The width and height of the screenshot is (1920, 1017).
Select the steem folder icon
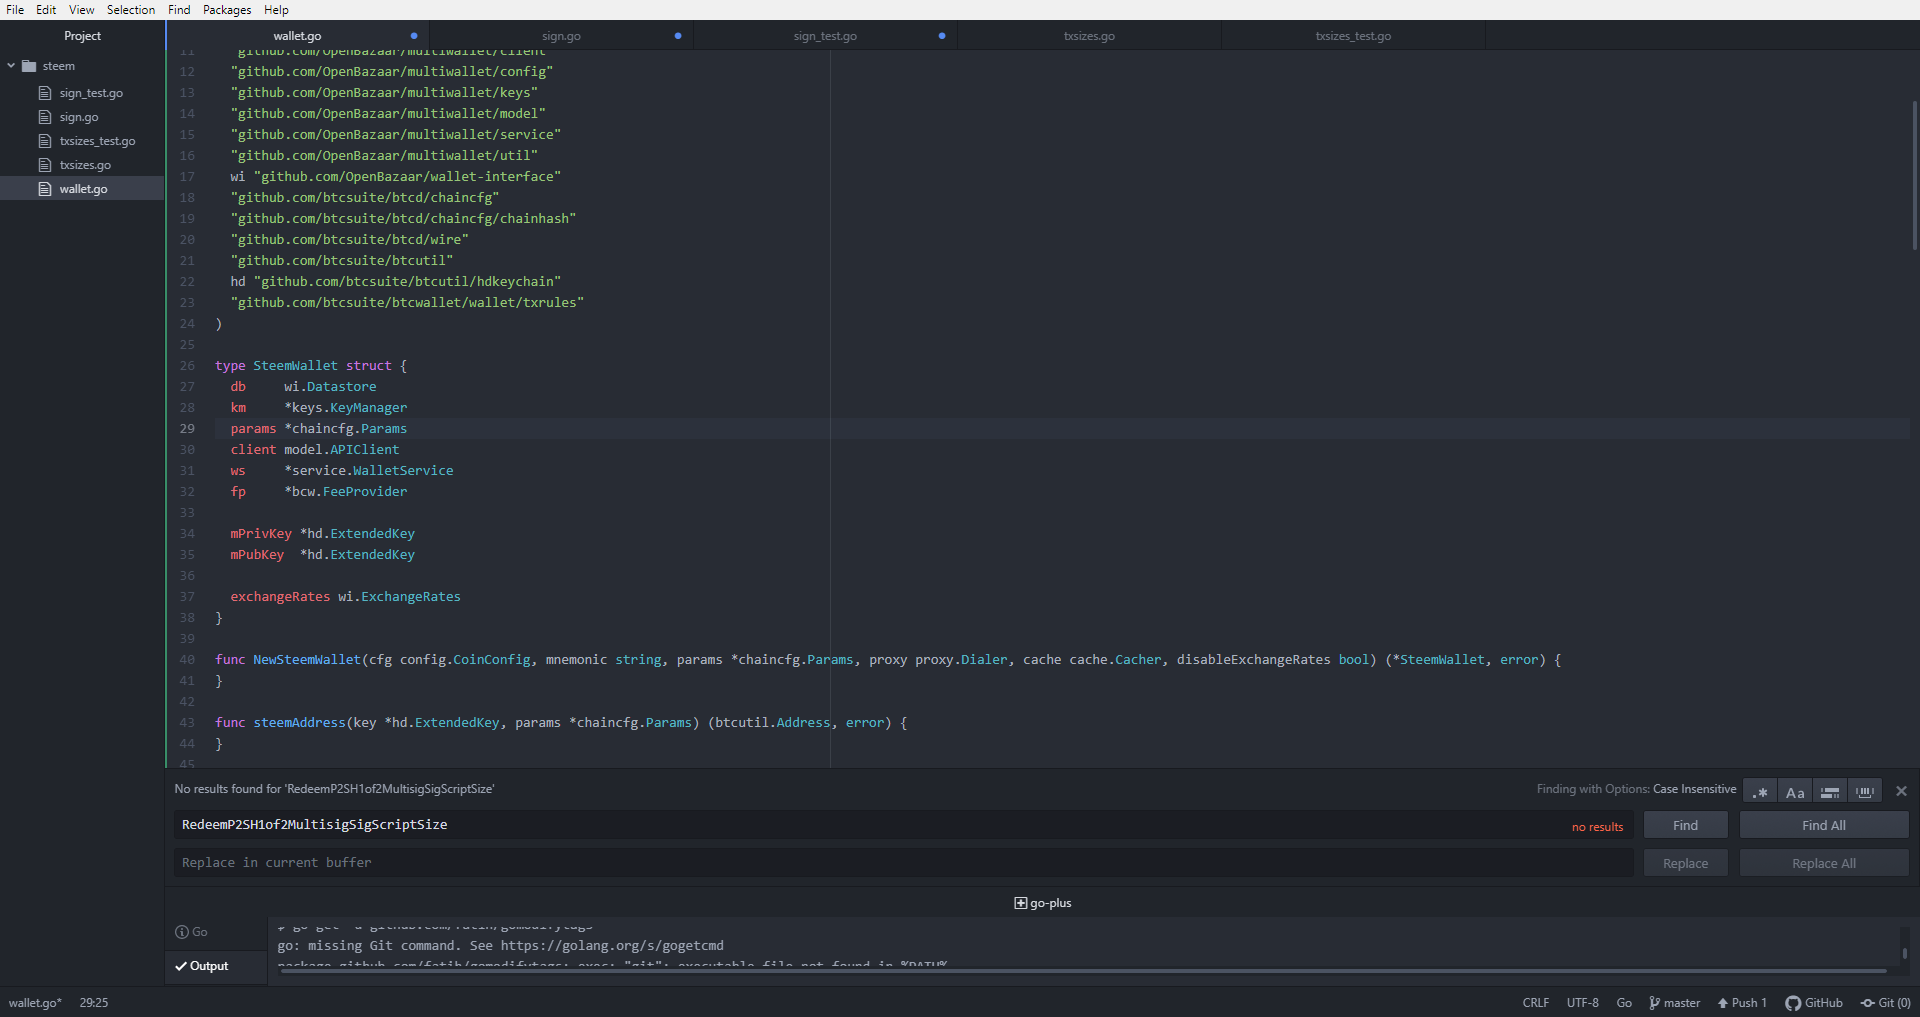pyautogui.click(x=29, y=66)
